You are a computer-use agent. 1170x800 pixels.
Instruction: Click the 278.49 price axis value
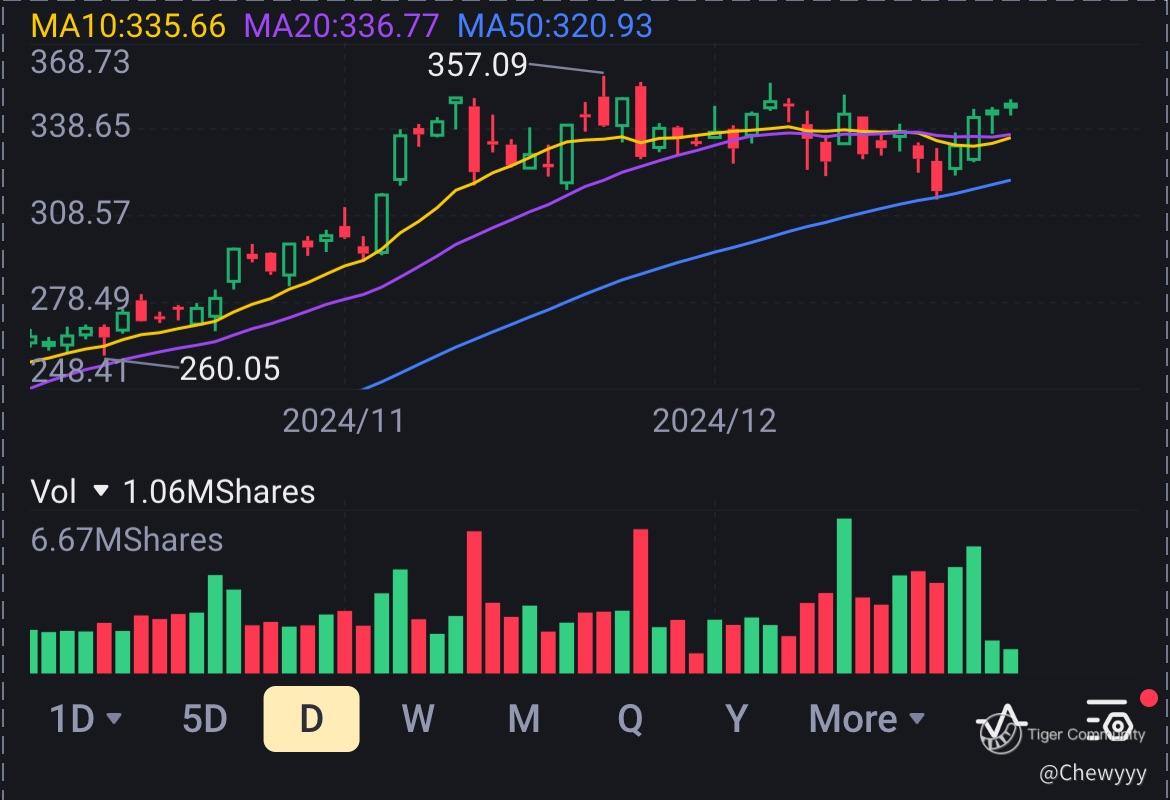[81, 299]
